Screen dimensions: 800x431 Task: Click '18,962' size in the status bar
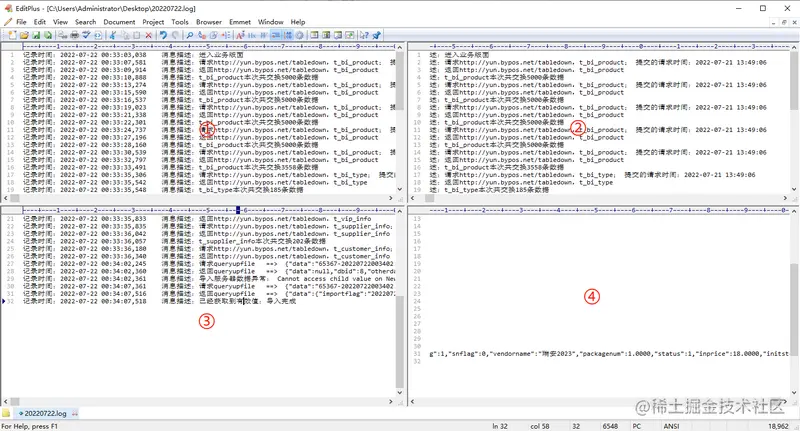click(x=778, y=426)
